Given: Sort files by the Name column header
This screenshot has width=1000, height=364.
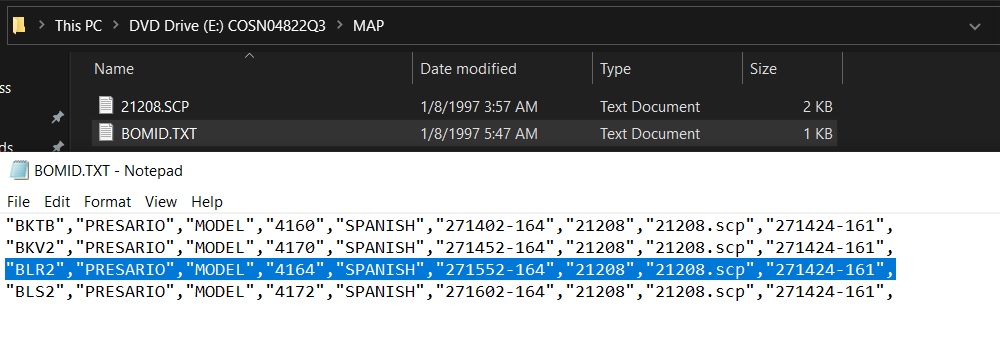Looking at the screenshot, I should point(114,69).
